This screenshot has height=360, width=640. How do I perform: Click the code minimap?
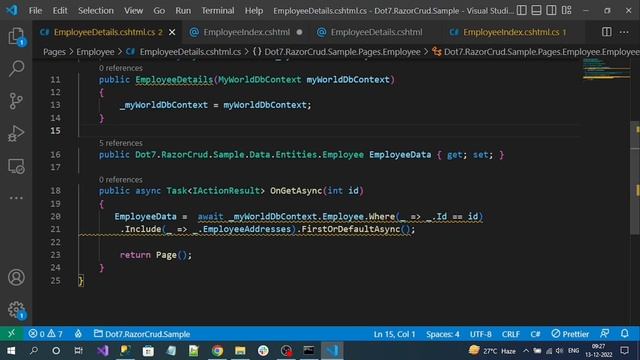606,69
